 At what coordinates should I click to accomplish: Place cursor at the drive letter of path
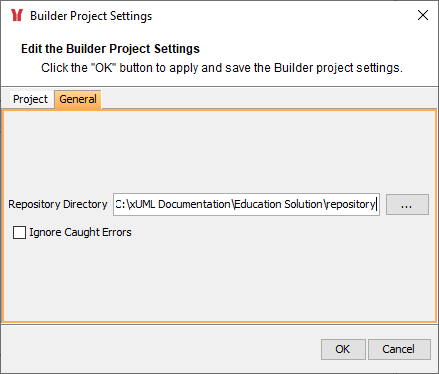click(118, 204)
